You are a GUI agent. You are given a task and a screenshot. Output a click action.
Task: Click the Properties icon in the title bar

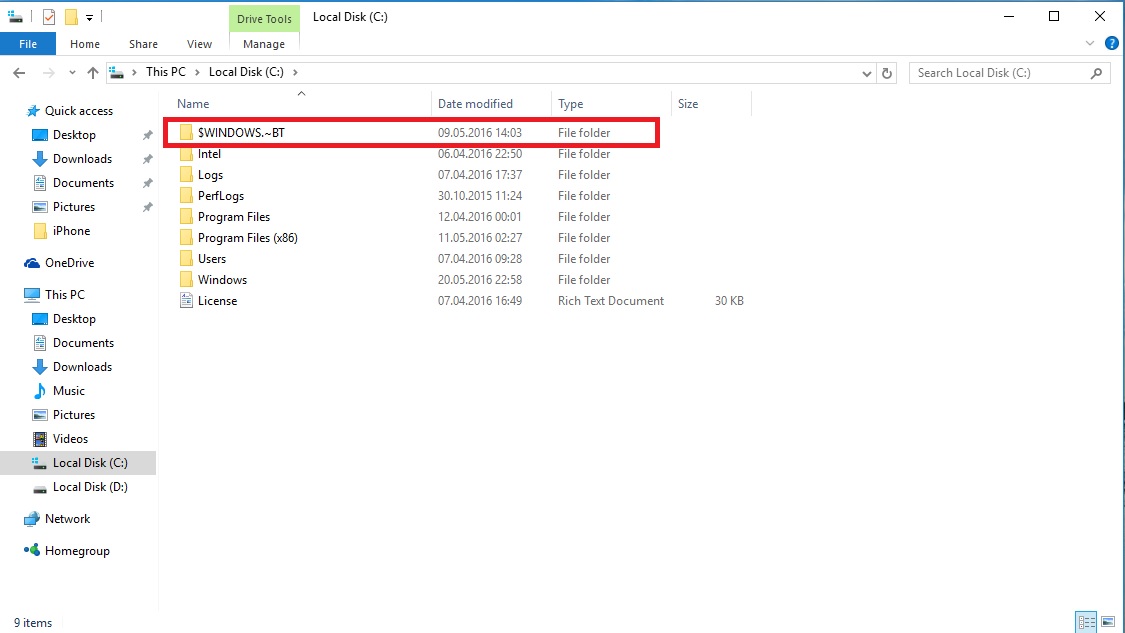point(49,17)
